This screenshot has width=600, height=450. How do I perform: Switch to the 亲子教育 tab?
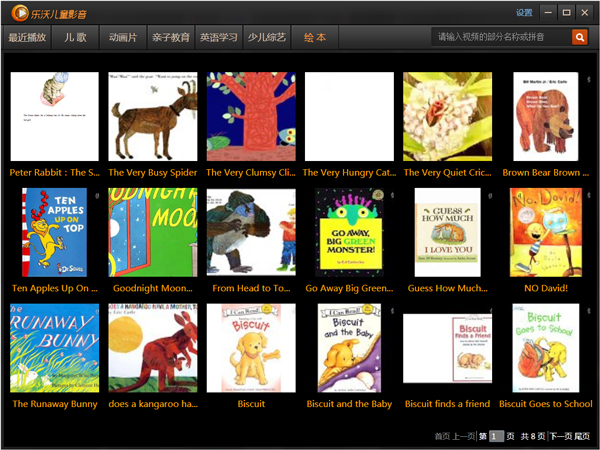171,37
